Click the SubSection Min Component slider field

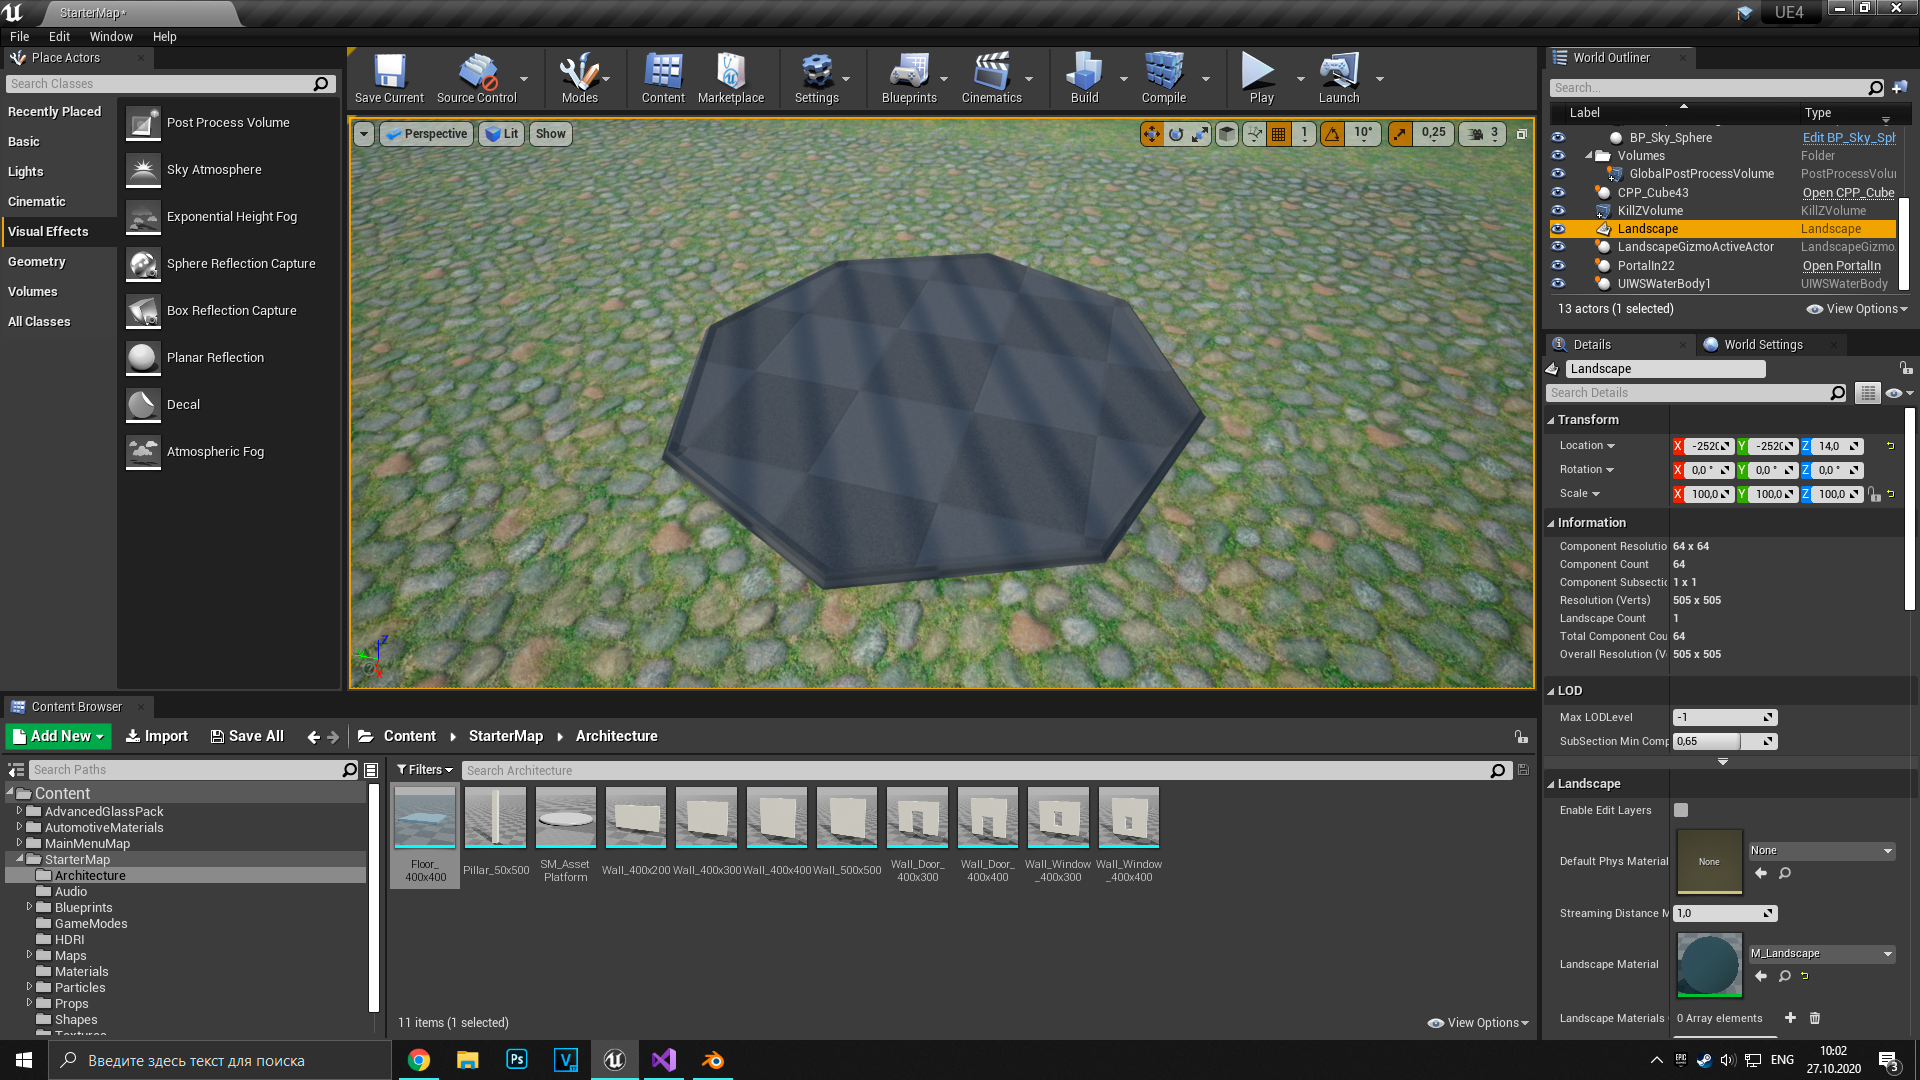click(x=1724, y=742)
